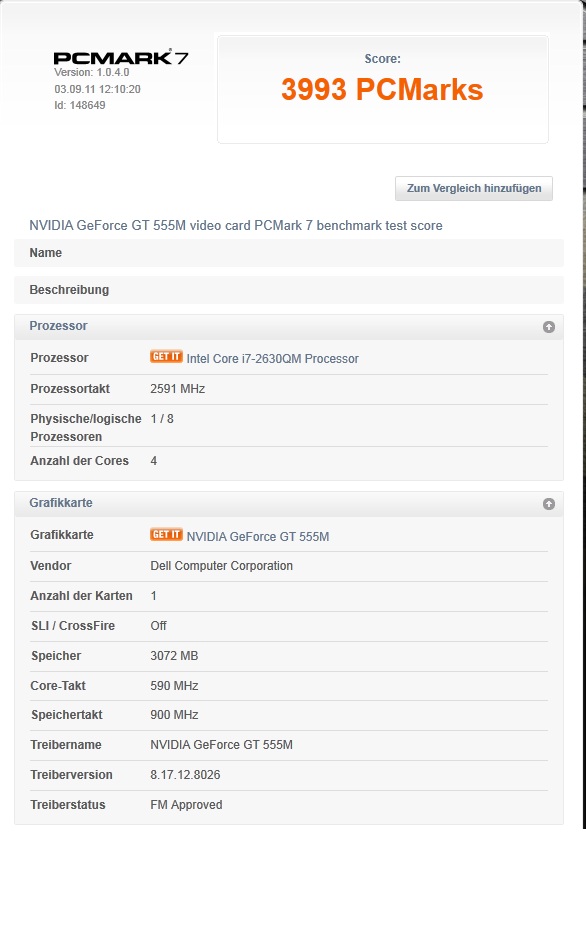This screenshot has height=942, width=586.
Task: Click the Grafikkarte section header
Action: point(288,504)
